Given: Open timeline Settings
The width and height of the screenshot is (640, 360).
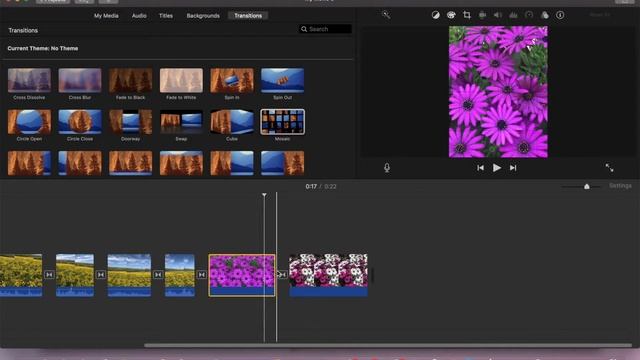Looking at the screenshot, I should coord(620,186).
